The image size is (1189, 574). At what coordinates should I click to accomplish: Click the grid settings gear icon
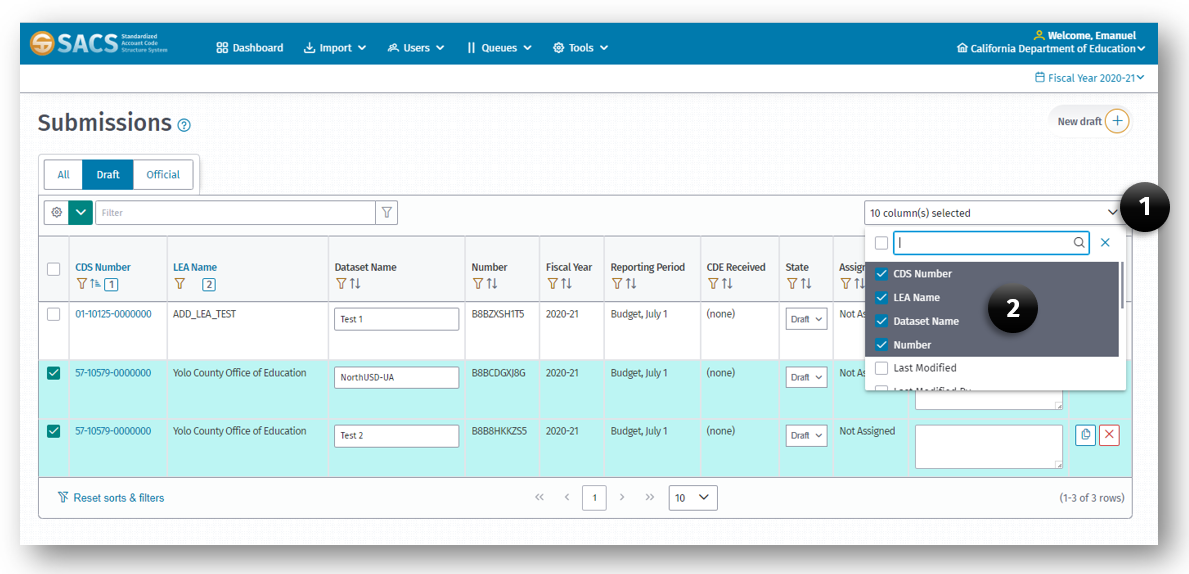point(57,212)
